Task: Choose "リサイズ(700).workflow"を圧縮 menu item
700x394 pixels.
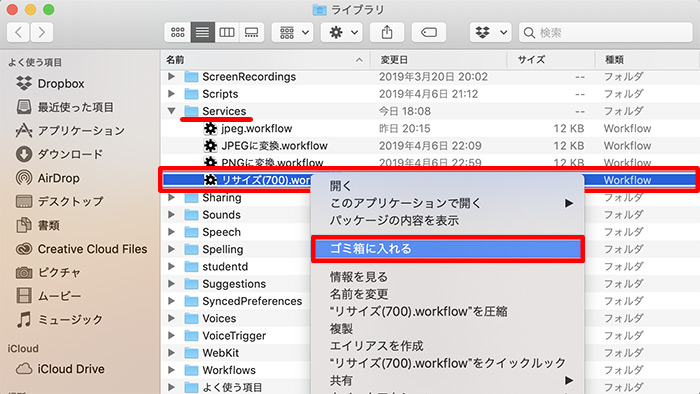Action: (448, 311)
